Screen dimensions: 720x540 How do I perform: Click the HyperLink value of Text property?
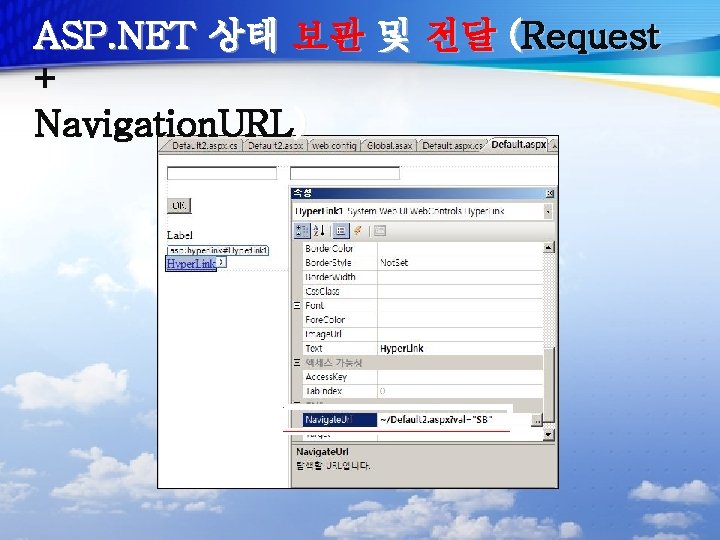pyautogui.click(x=402, y=349)
